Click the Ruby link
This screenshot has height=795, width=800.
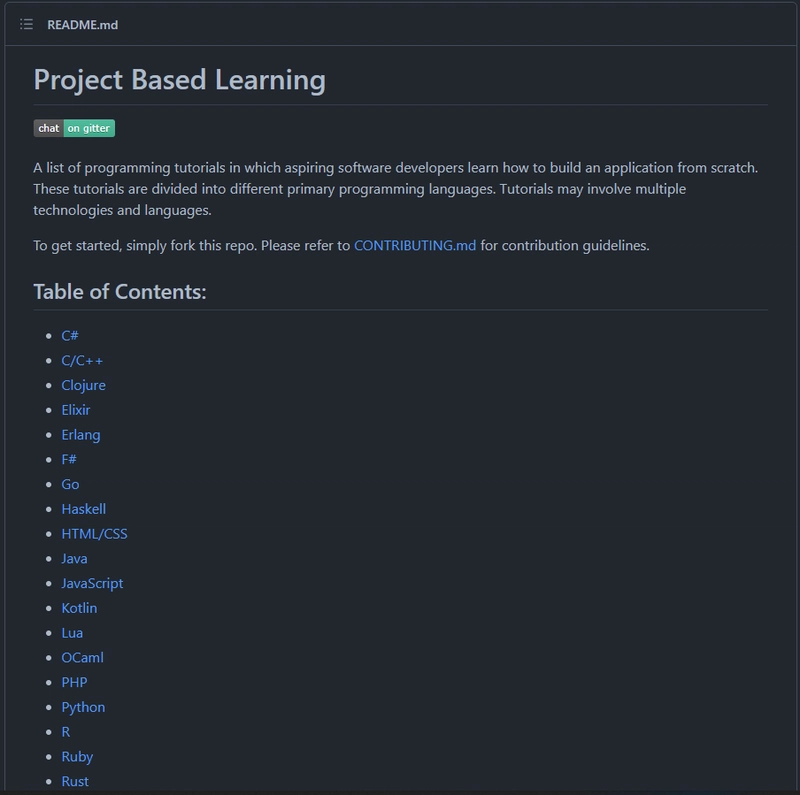pyautogui.click(x=77, y=757)
